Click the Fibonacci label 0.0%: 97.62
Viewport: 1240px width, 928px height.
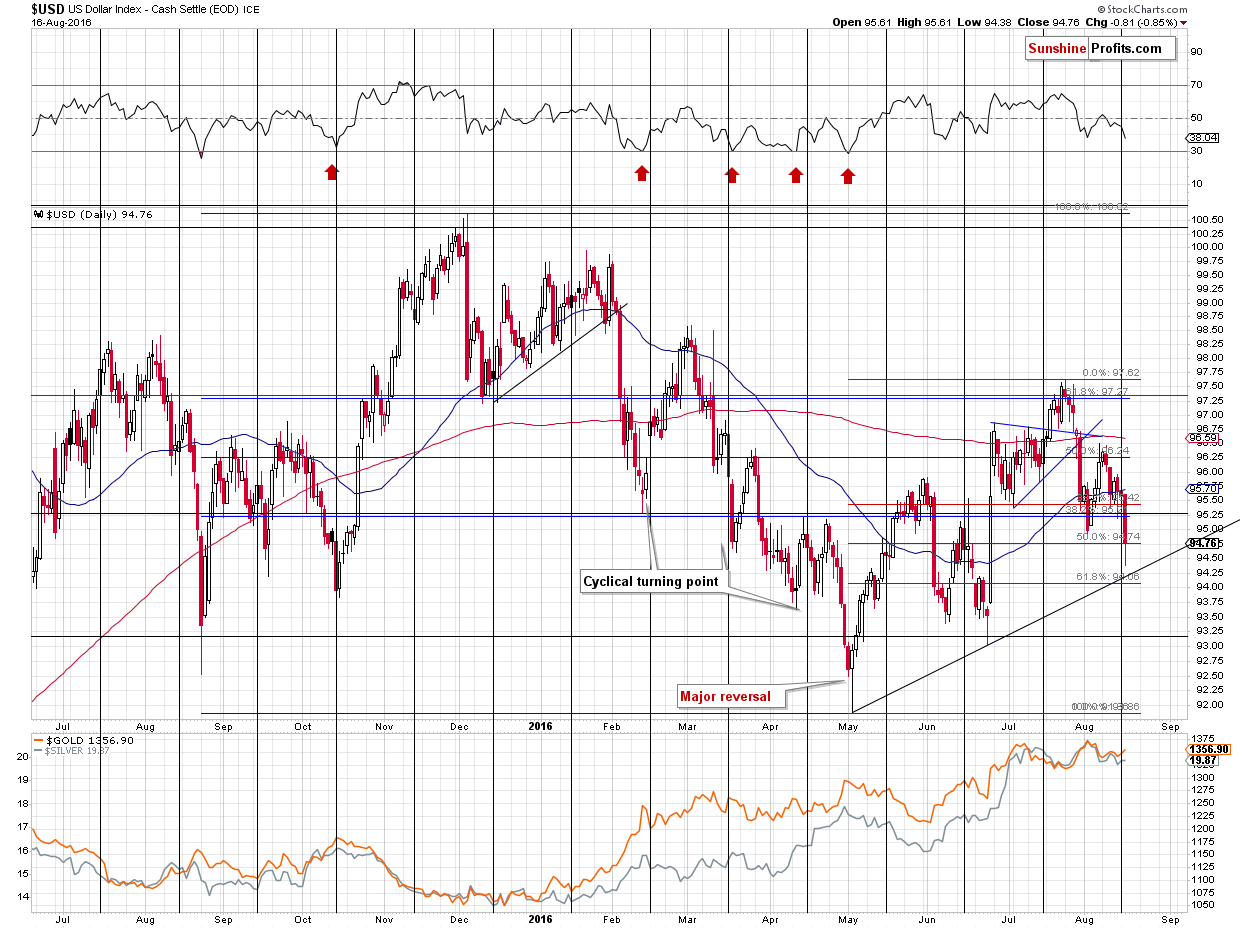click(1111, 372)
